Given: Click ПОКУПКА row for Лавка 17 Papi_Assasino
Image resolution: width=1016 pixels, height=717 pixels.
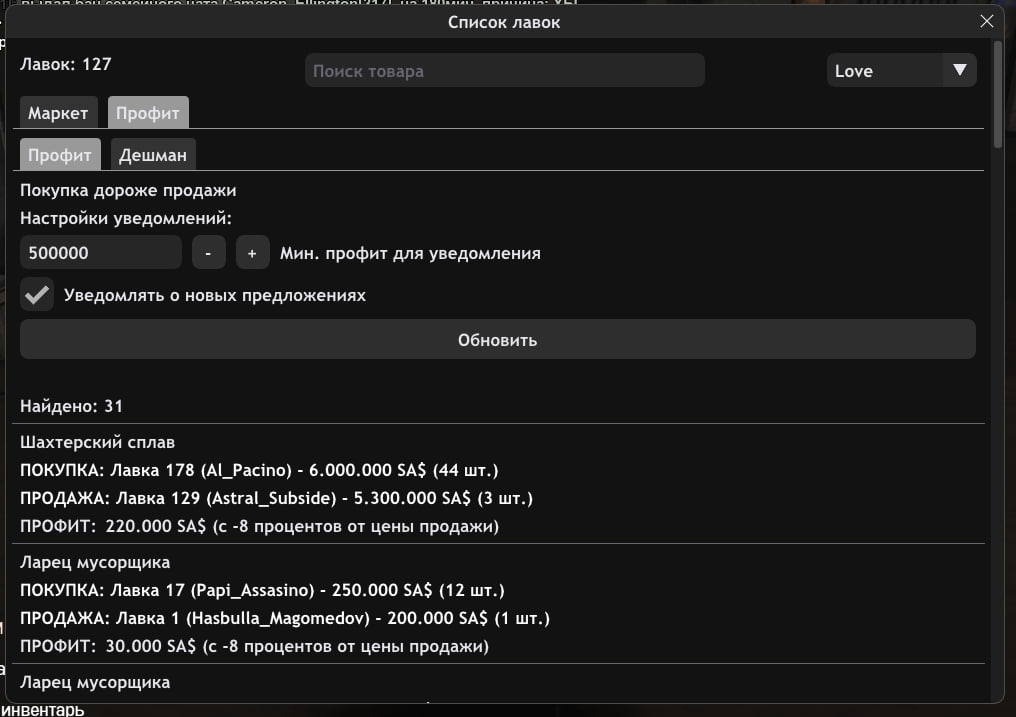Looking at the screenshot, I should pos(262,590).
